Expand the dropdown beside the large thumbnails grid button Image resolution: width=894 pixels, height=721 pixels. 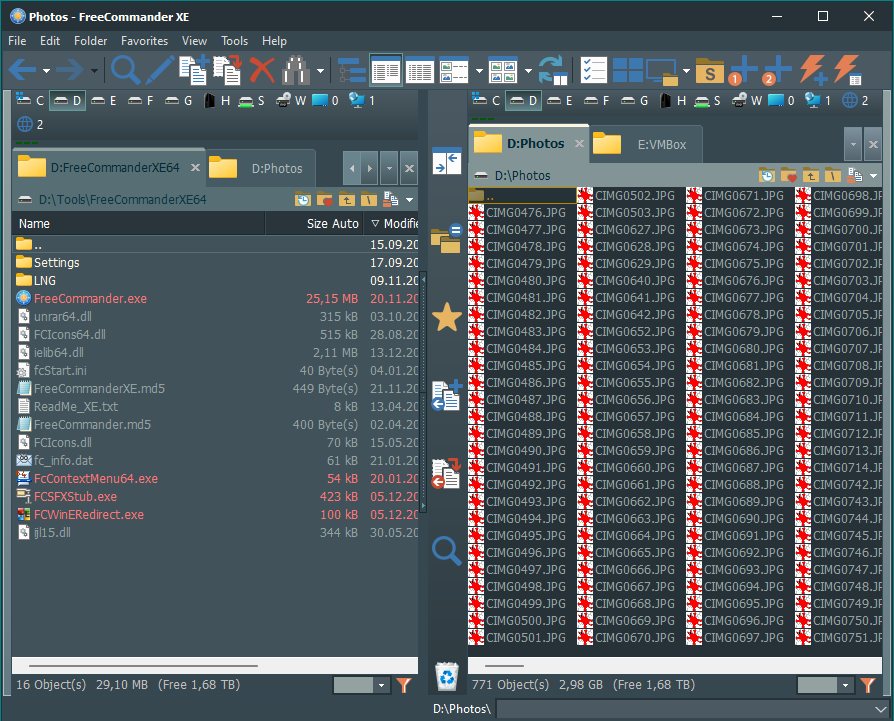[528, 71]
